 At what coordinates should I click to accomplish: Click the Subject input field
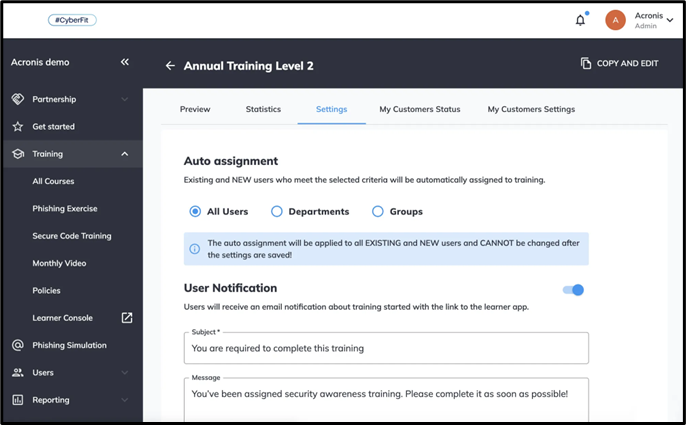click(386, 348)
